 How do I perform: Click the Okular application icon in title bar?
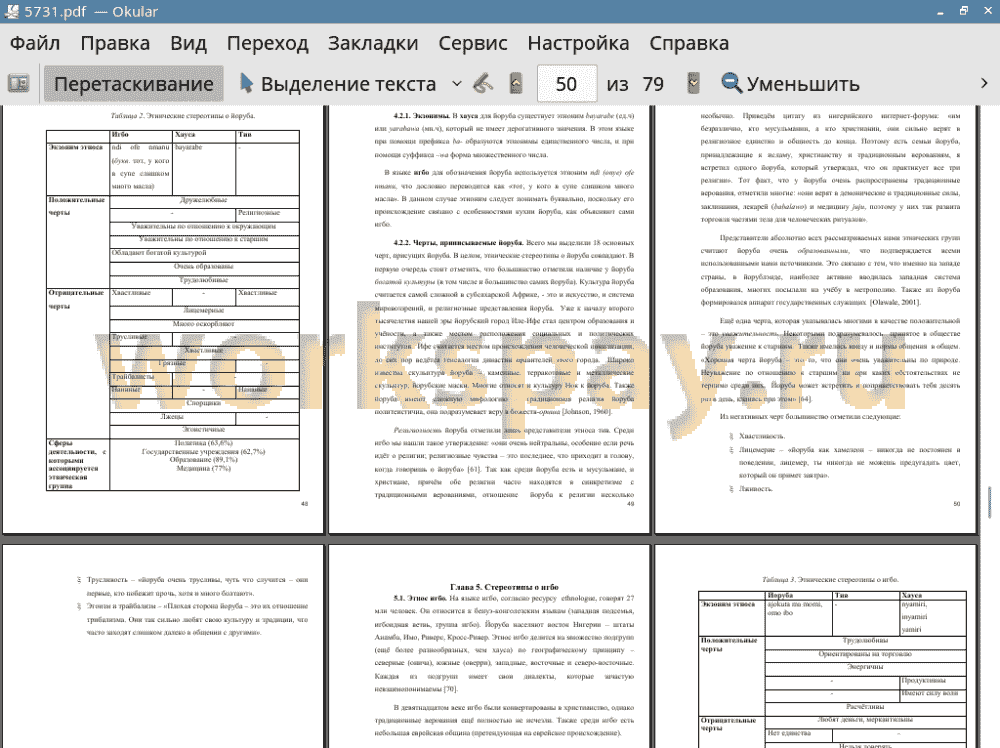coord(11,11)
